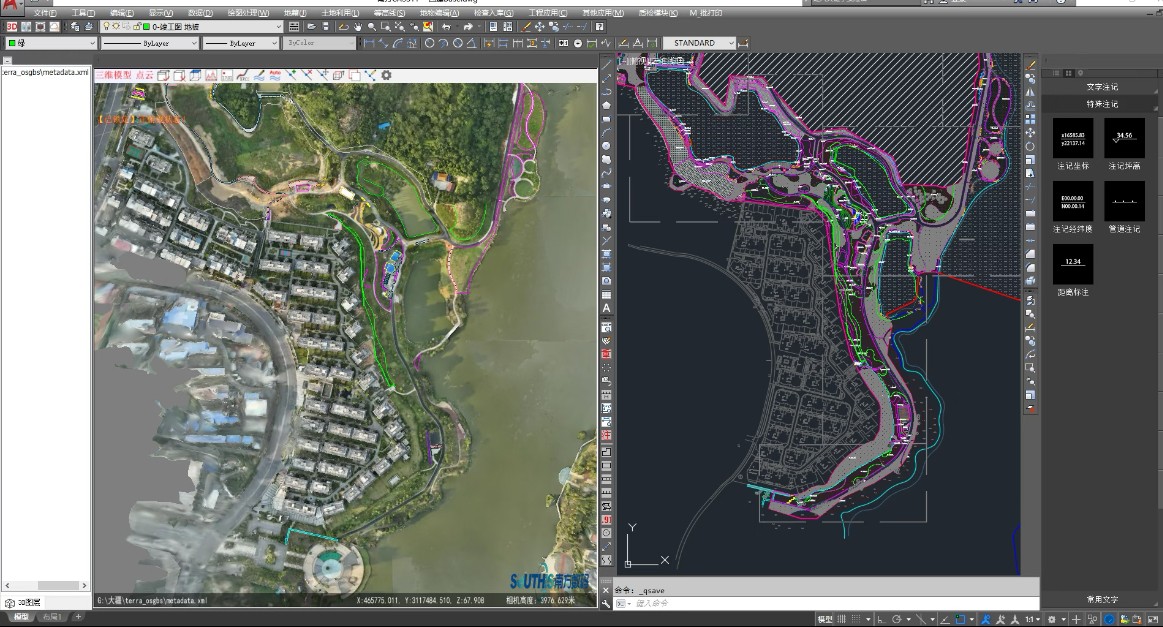Click the 3D viewer box model icon
Screen dimensions: 1163x627
coord(163,75)
